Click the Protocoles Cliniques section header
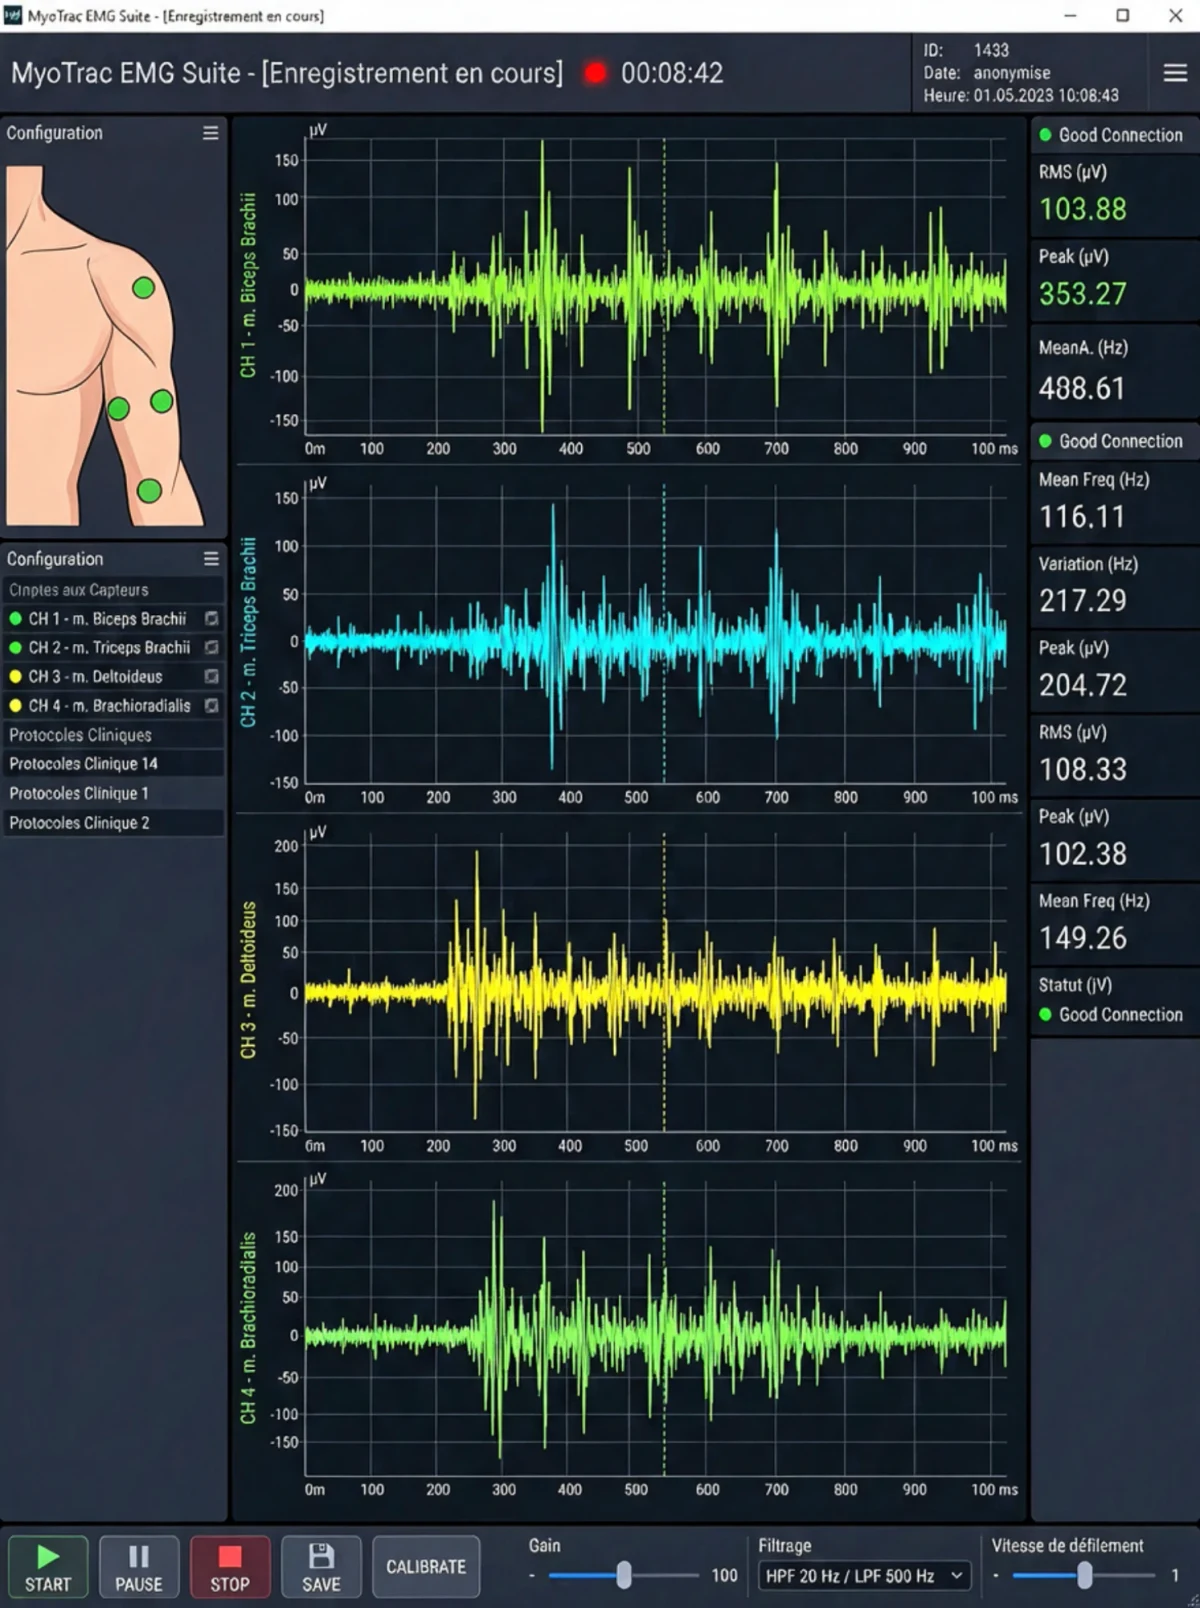The width and height of the screenshot is (1200, 1608). 113,735
